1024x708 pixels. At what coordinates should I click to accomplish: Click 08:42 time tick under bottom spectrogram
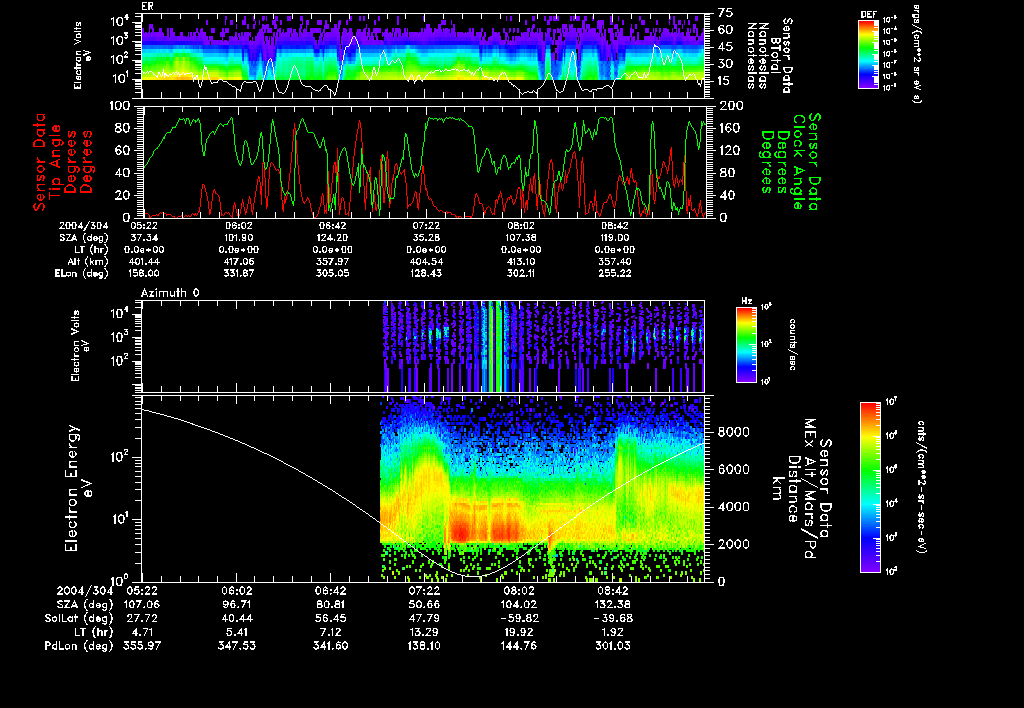614,591
